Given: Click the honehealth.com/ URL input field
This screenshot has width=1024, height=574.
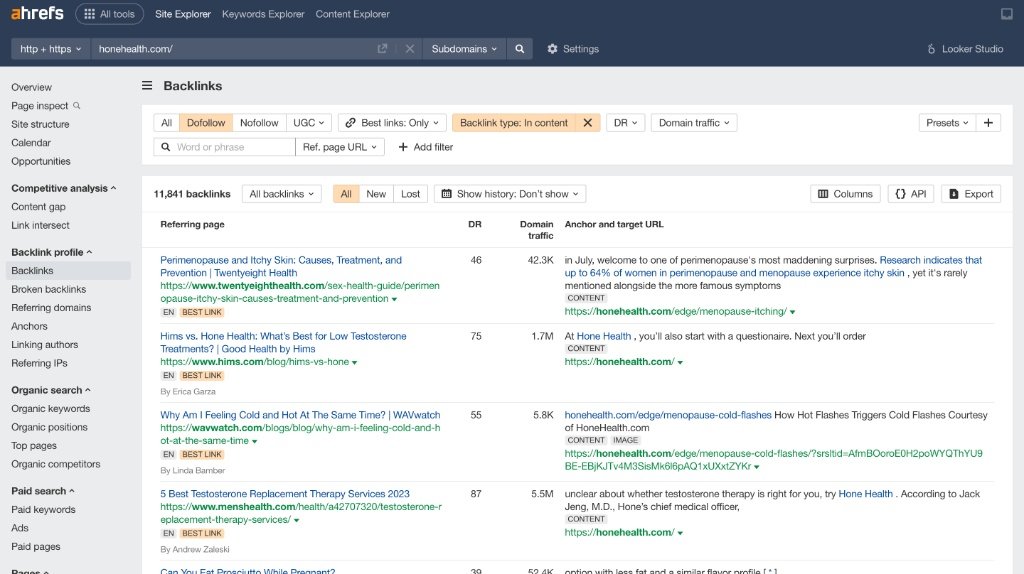Looking at the screenshot, I should pos(232,49).
